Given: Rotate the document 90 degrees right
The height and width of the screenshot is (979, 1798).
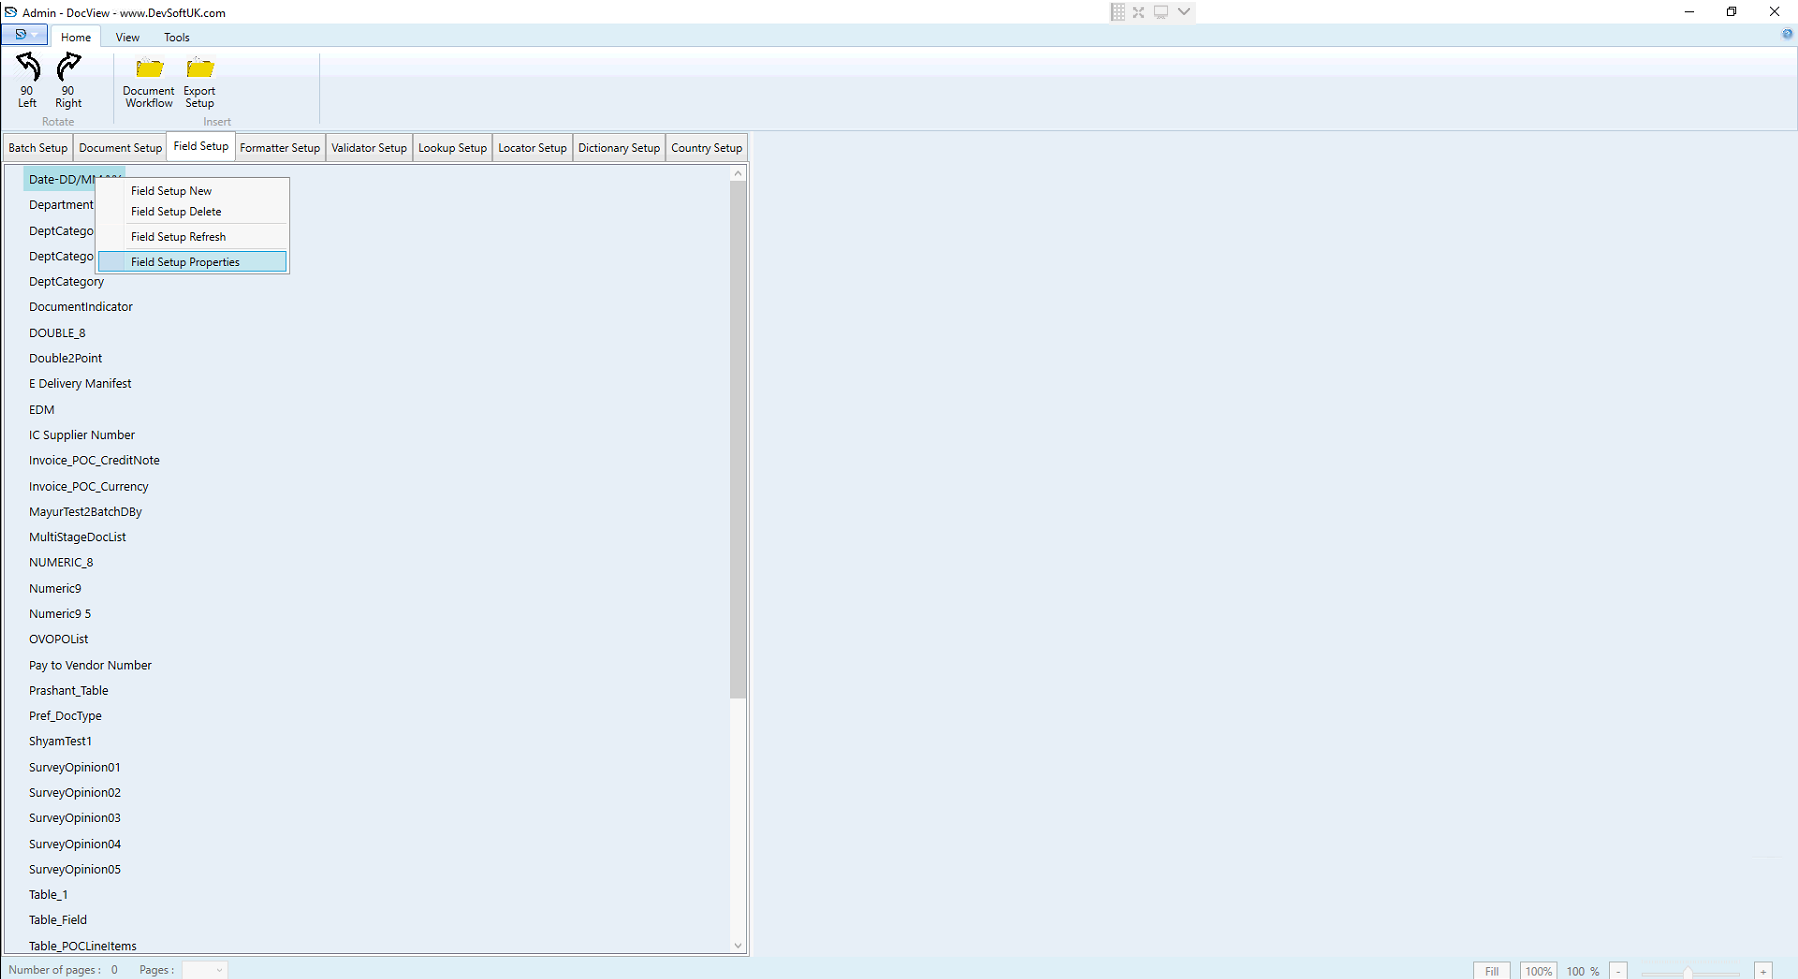Looking at the screenshot, I should (67, 80).
